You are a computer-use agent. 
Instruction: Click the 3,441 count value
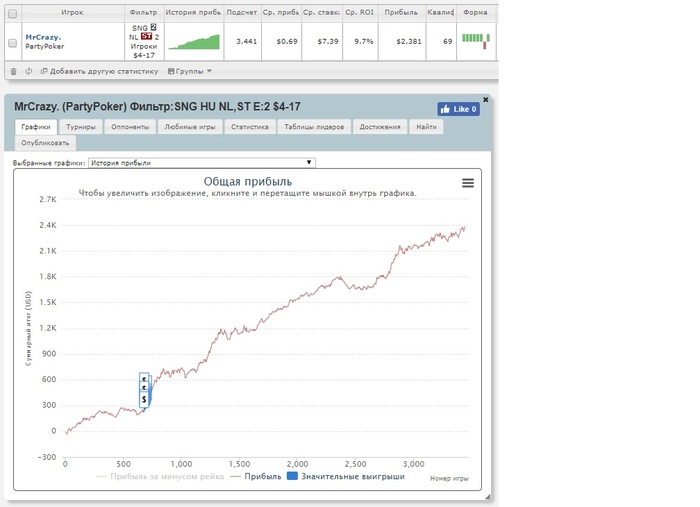pos(247,42)
